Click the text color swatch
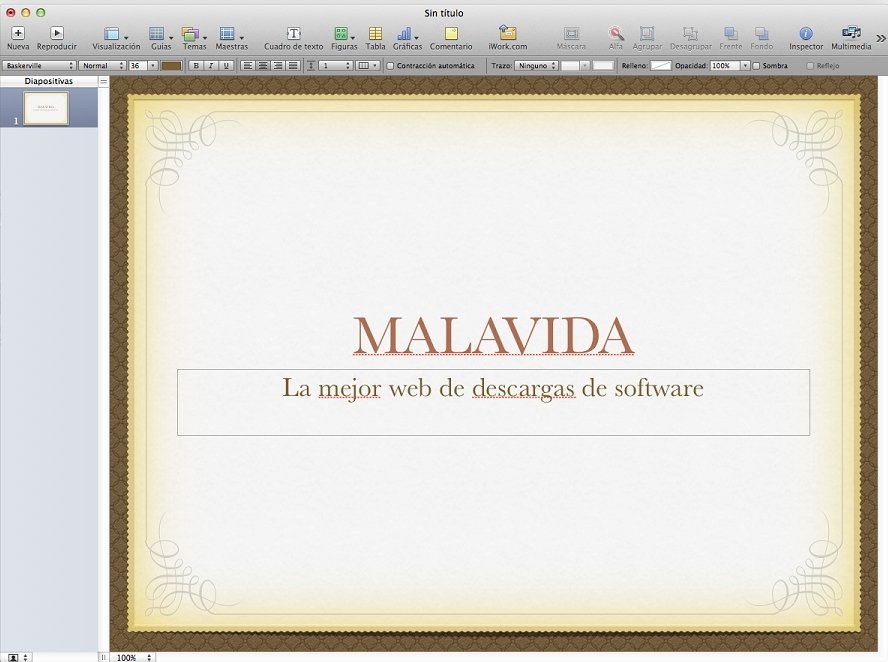This screenshot has height=662, width=888. (172, 66)
